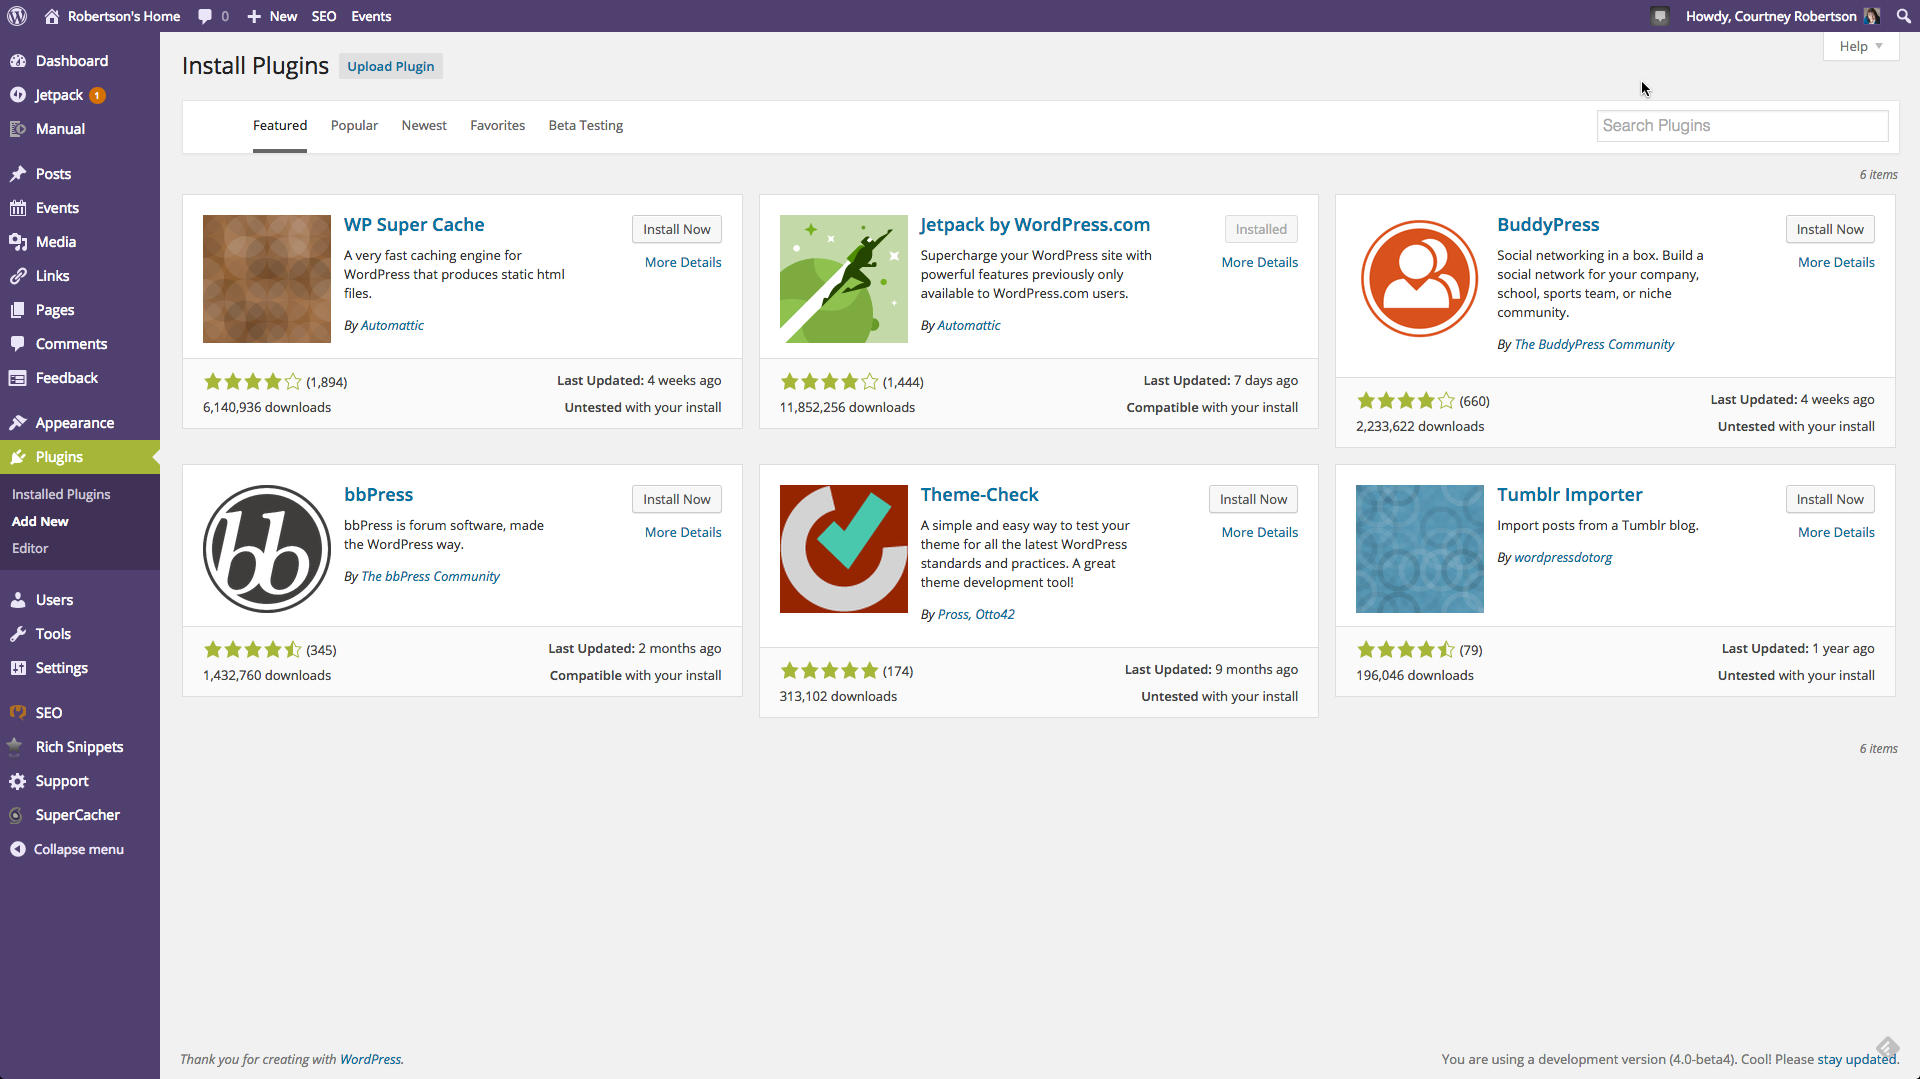
Task: Open the Tumblr Importer thumbnail
Action: click(1420, 549)
